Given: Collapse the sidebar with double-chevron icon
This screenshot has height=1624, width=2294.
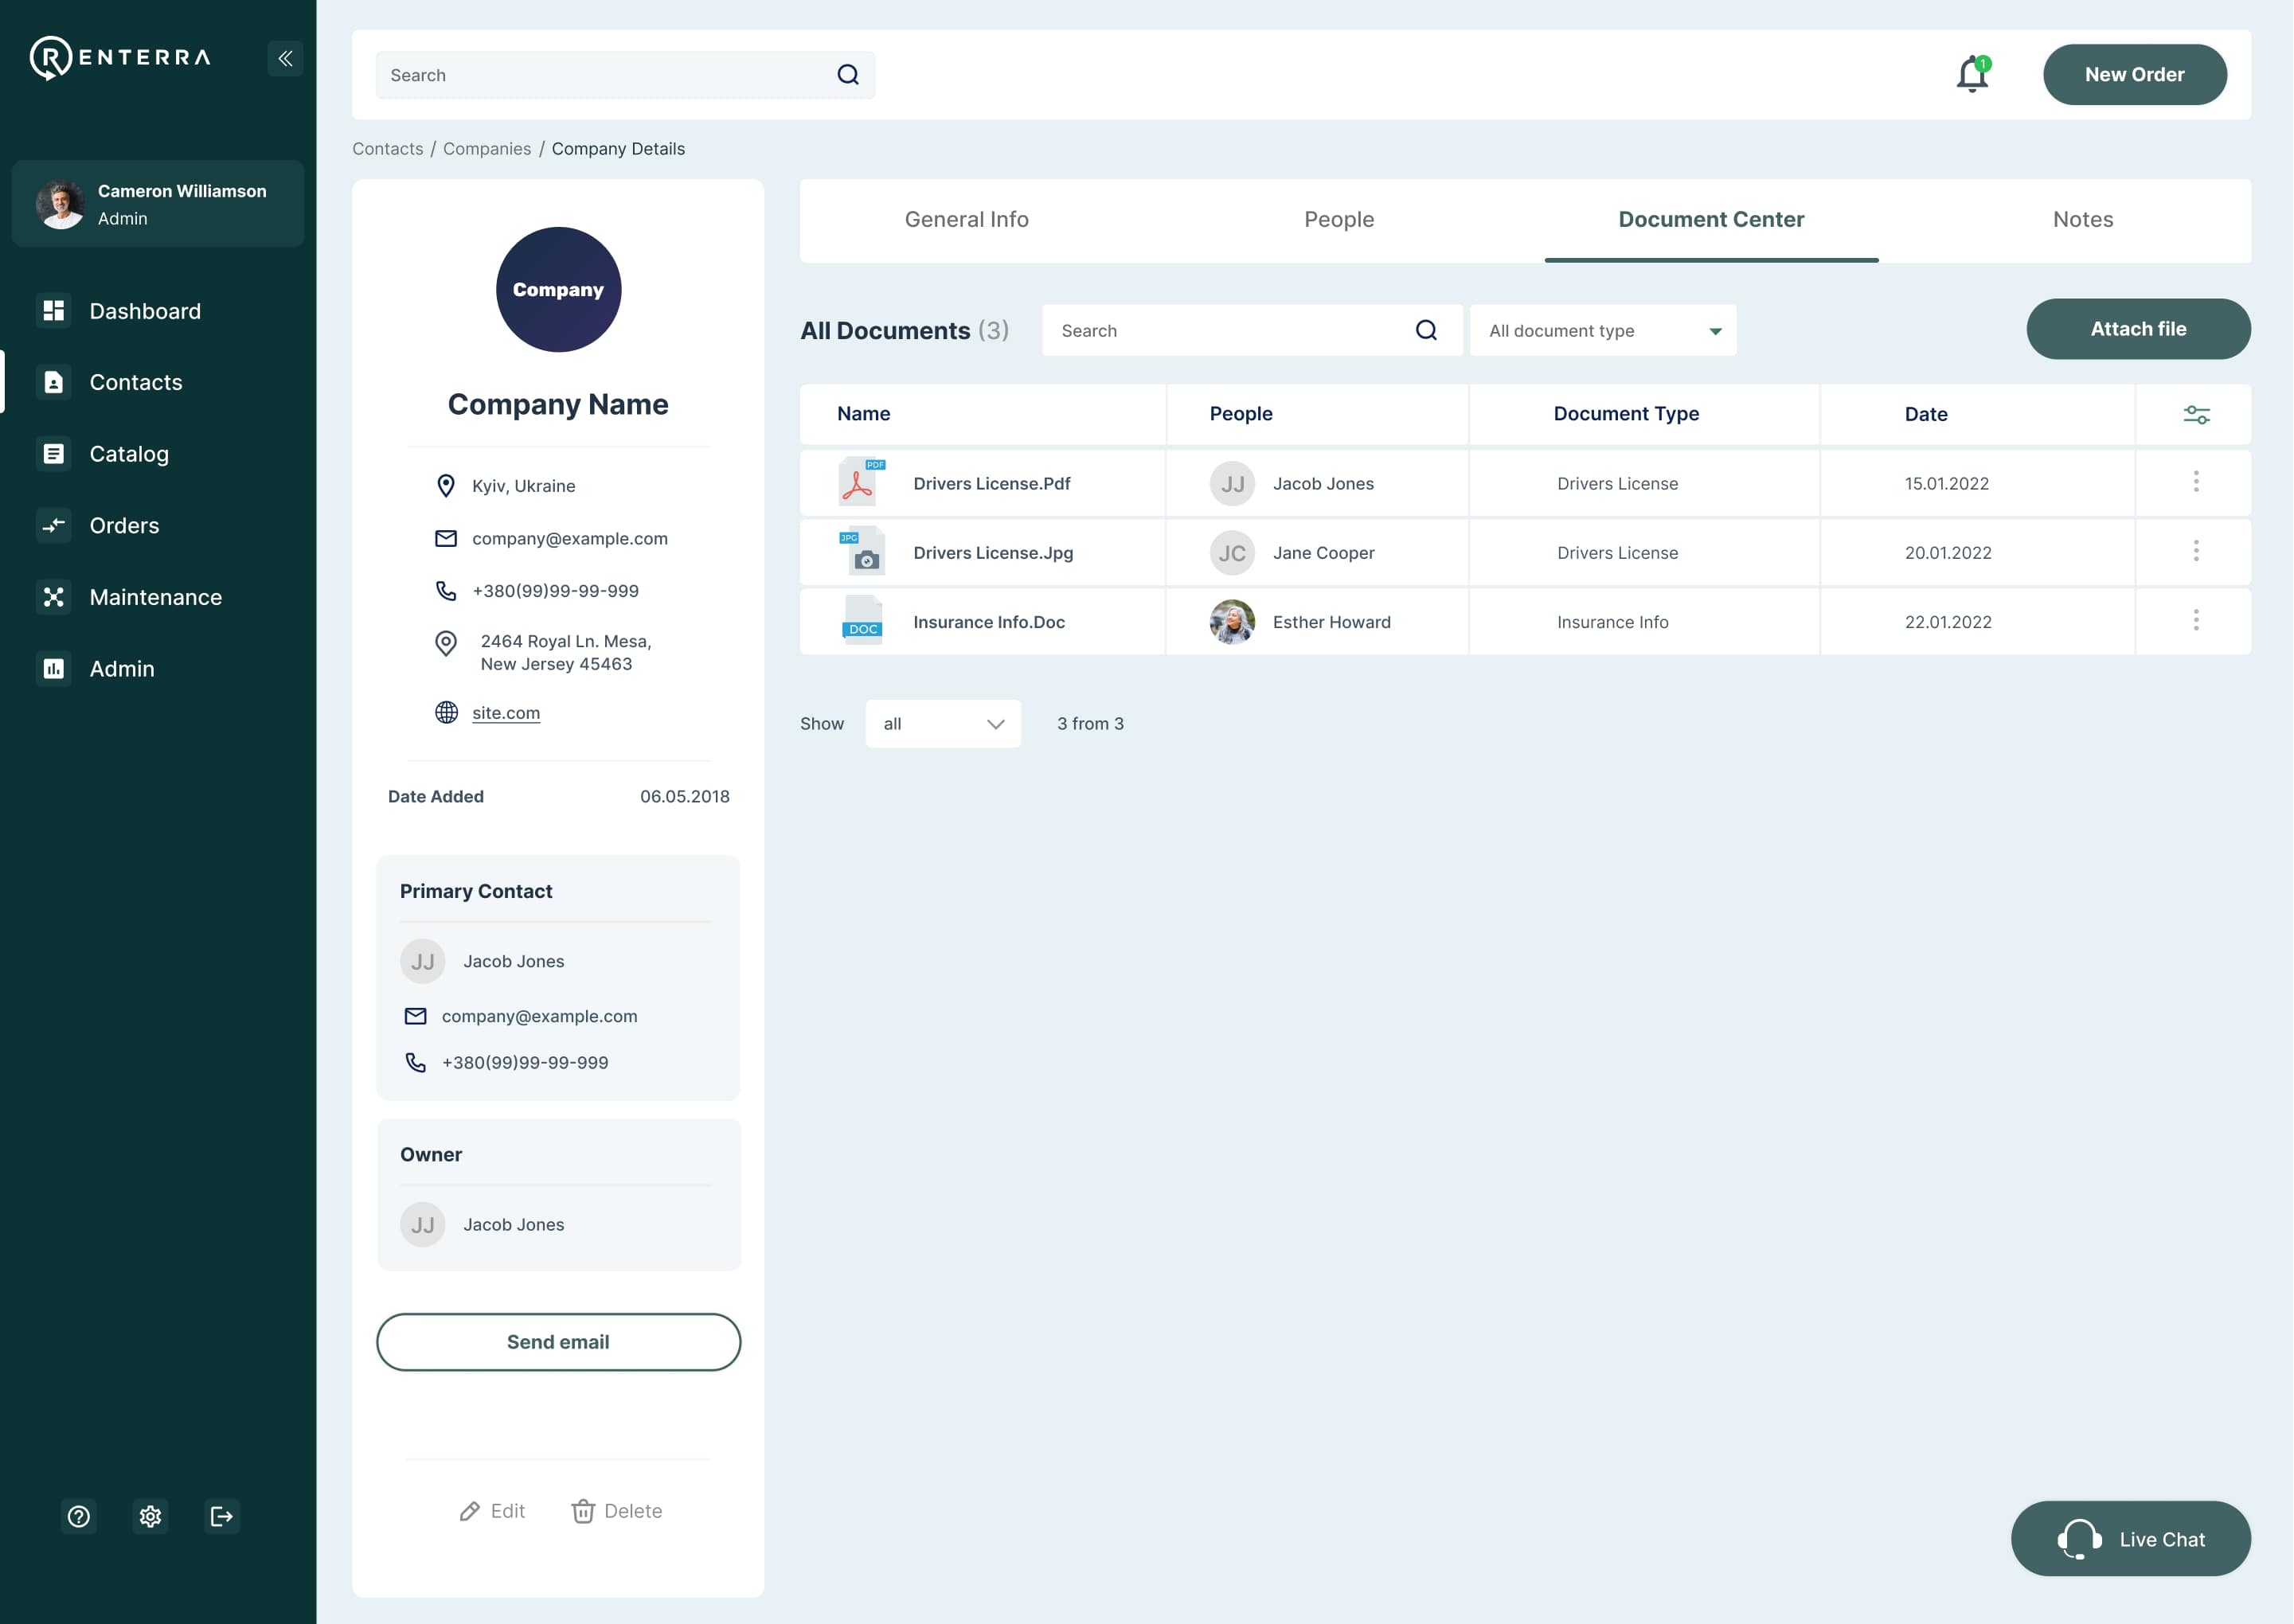Looking at the screenshot, I should 285,58.
